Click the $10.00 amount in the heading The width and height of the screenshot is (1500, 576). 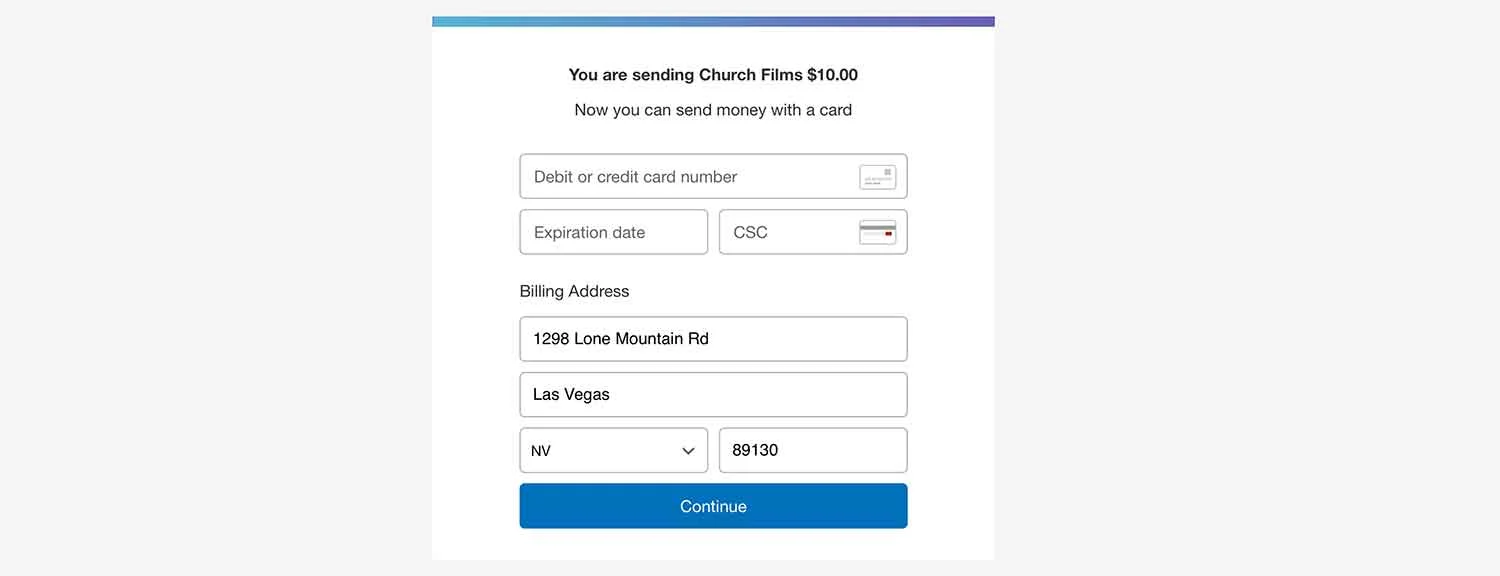pos(832,75)
